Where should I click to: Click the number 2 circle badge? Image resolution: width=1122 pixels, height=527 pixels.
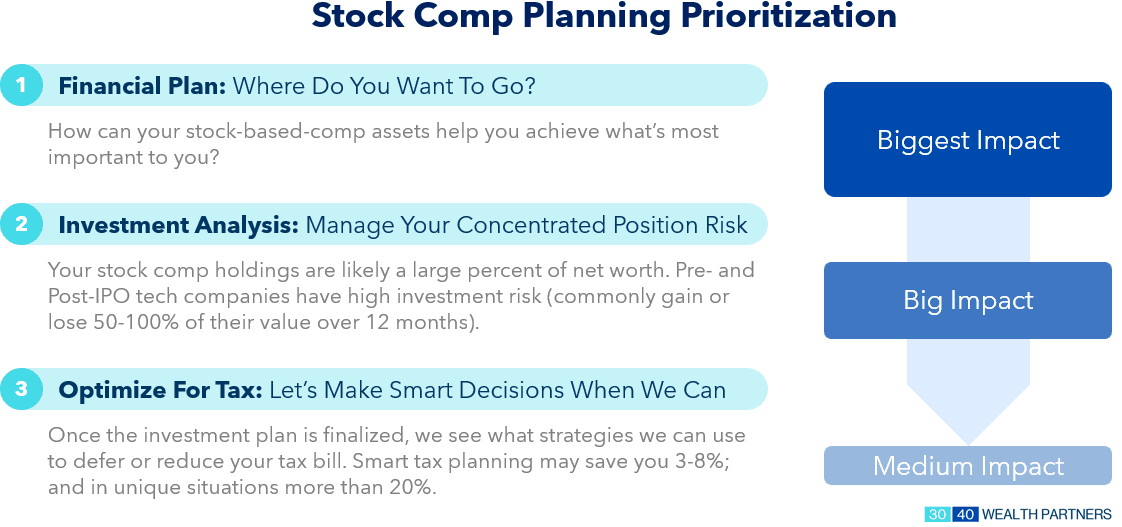coord(21,225)
